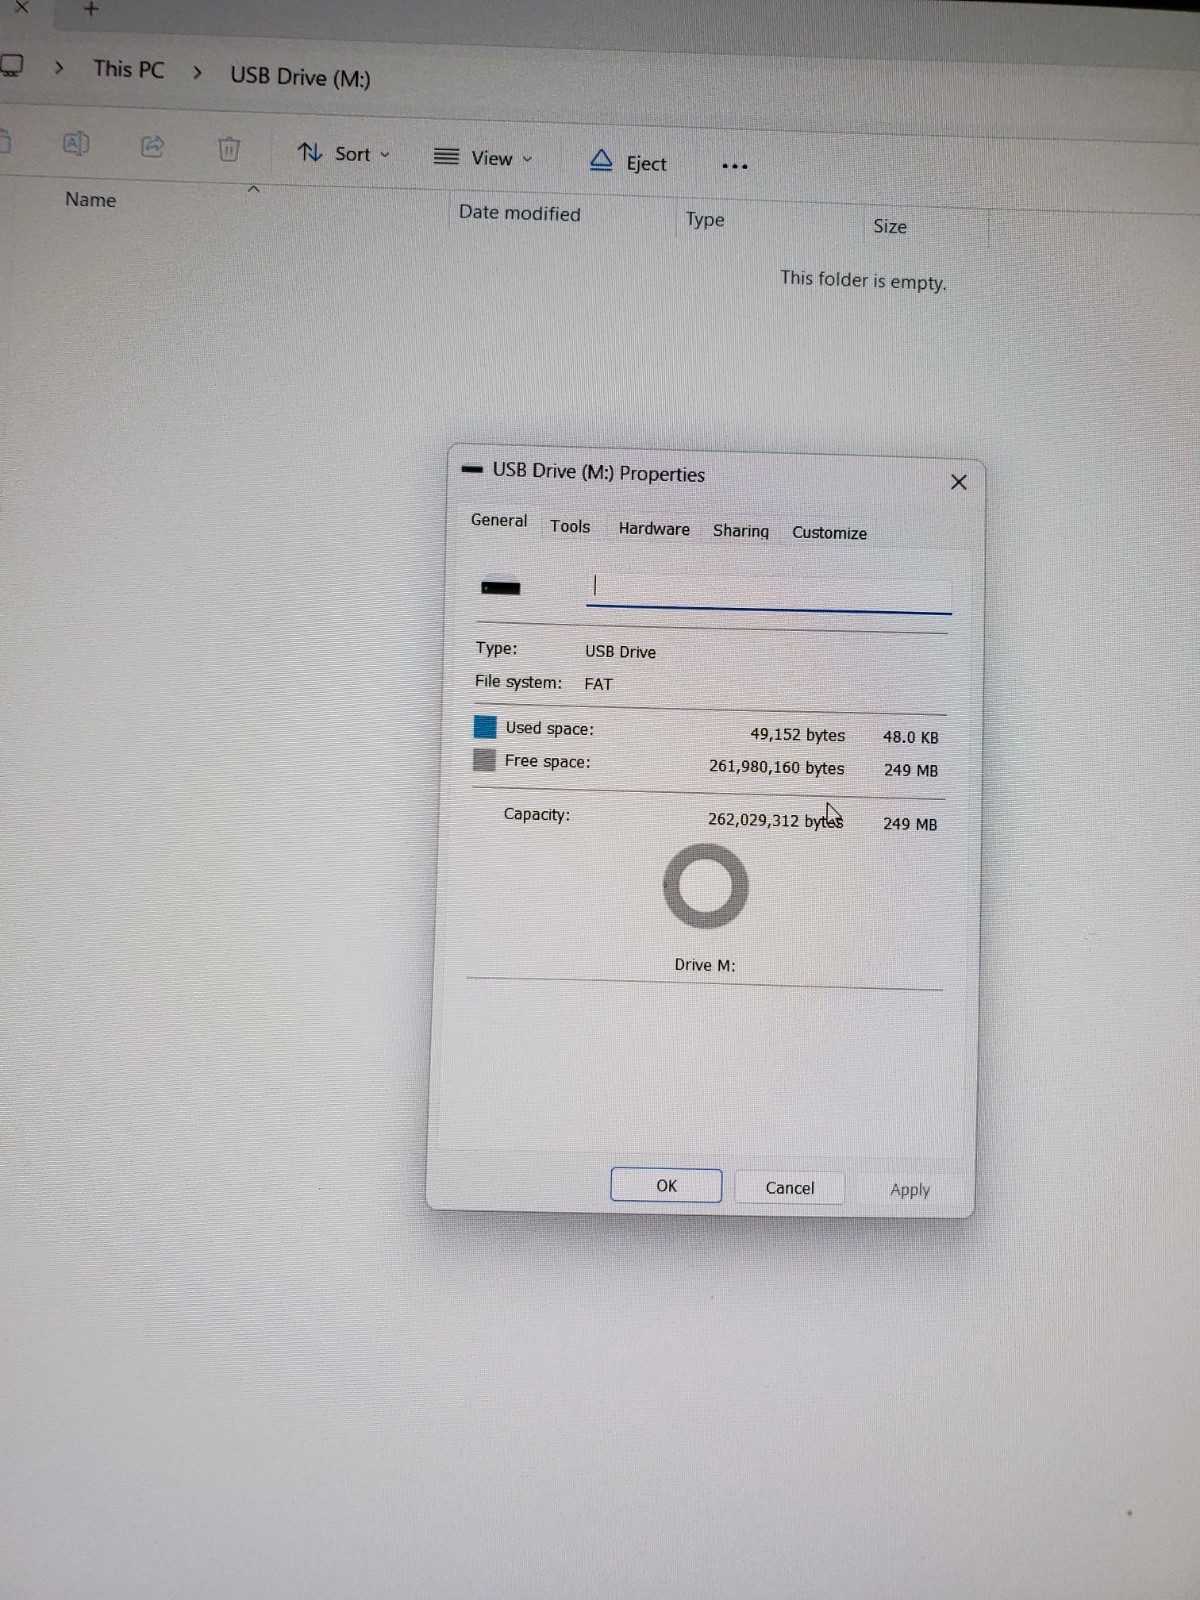
Task: Click Cancel in Properties dialog
Action: pyautogui.click(x=790, y=1188)
